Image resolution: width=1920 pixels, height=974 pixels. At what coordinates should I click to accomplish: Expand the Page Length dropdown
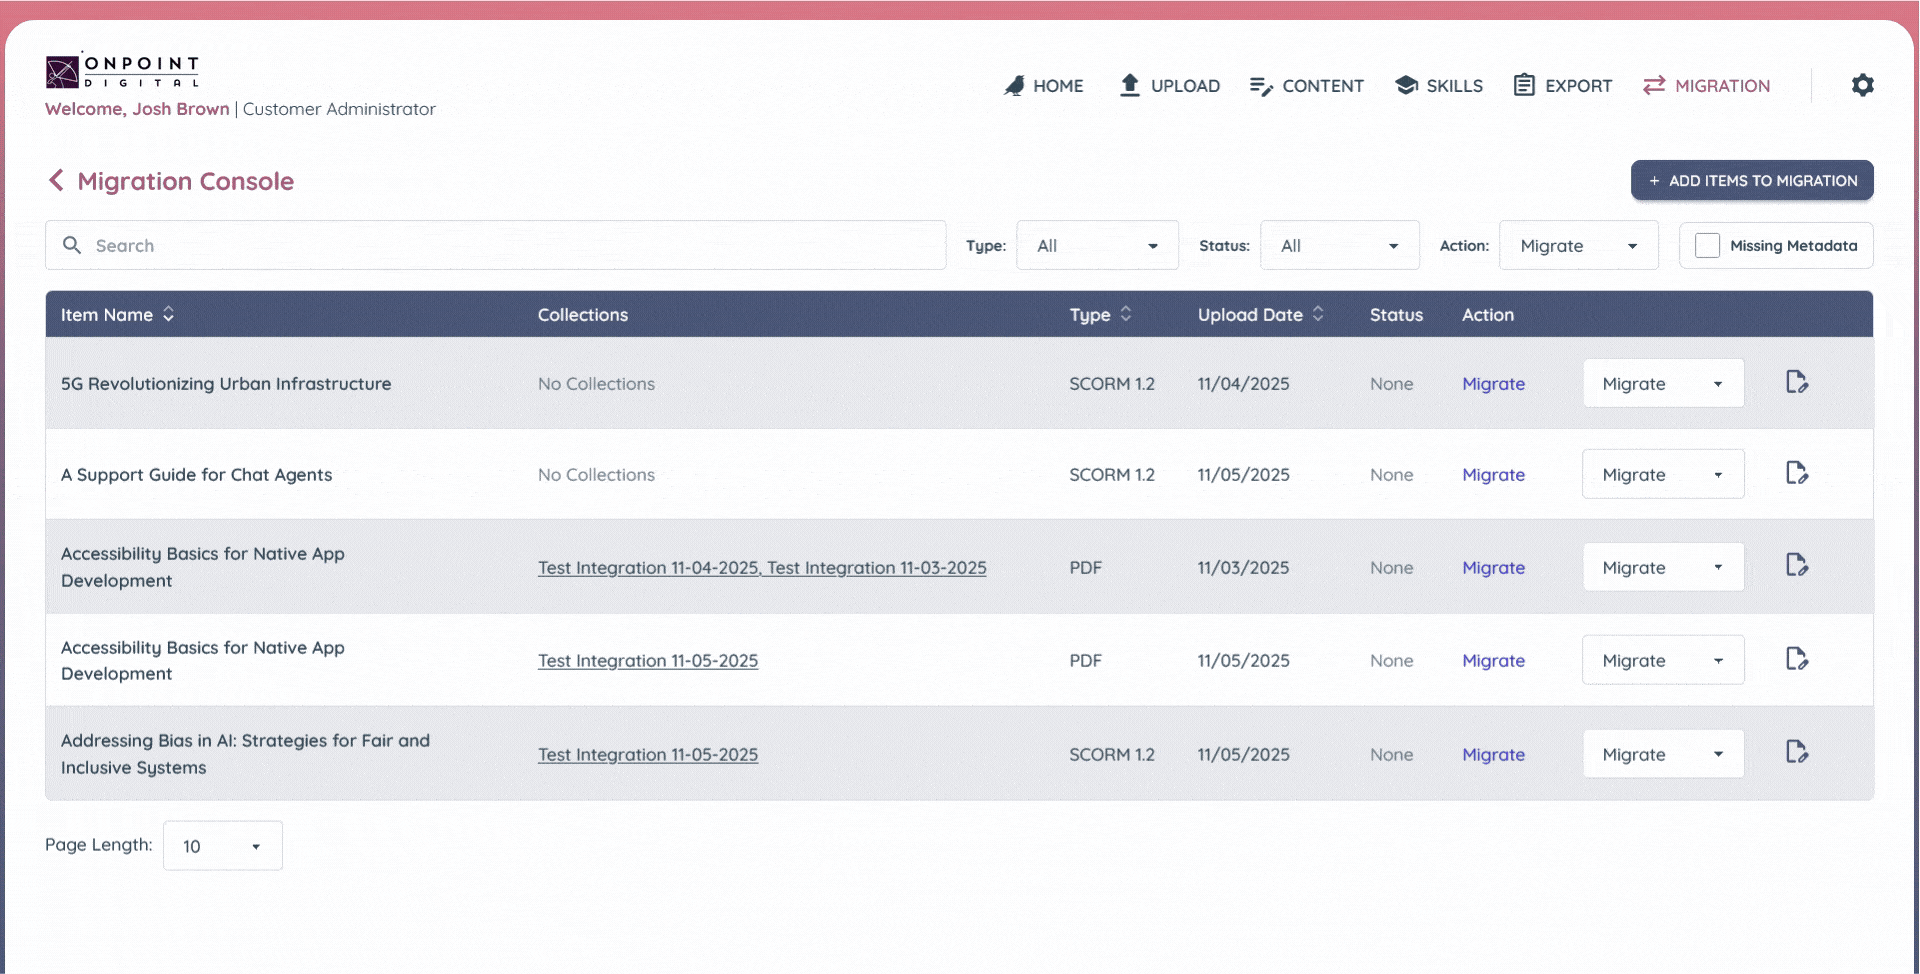point(222,846)
